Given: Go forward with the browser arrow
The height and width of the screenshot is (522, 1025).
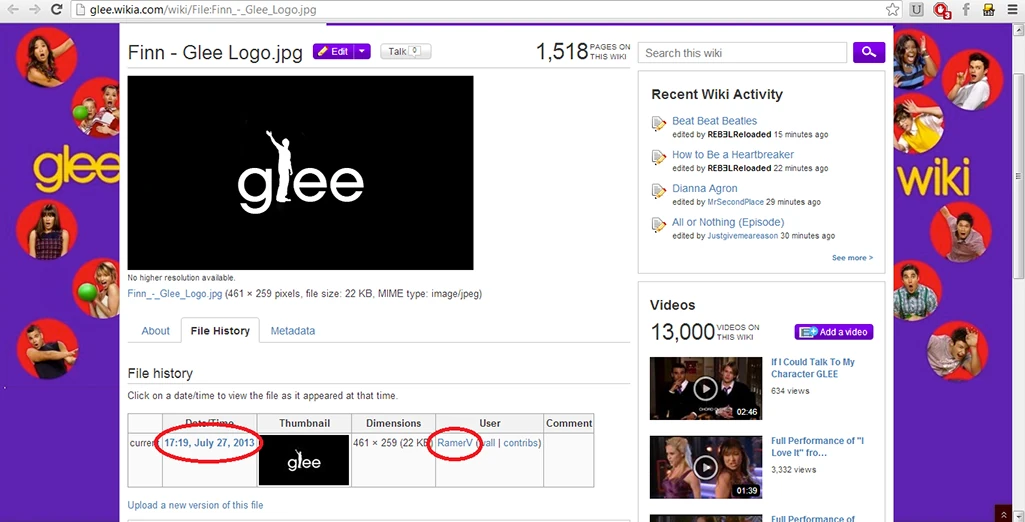Looking at the screenshot, I should 35,9.
